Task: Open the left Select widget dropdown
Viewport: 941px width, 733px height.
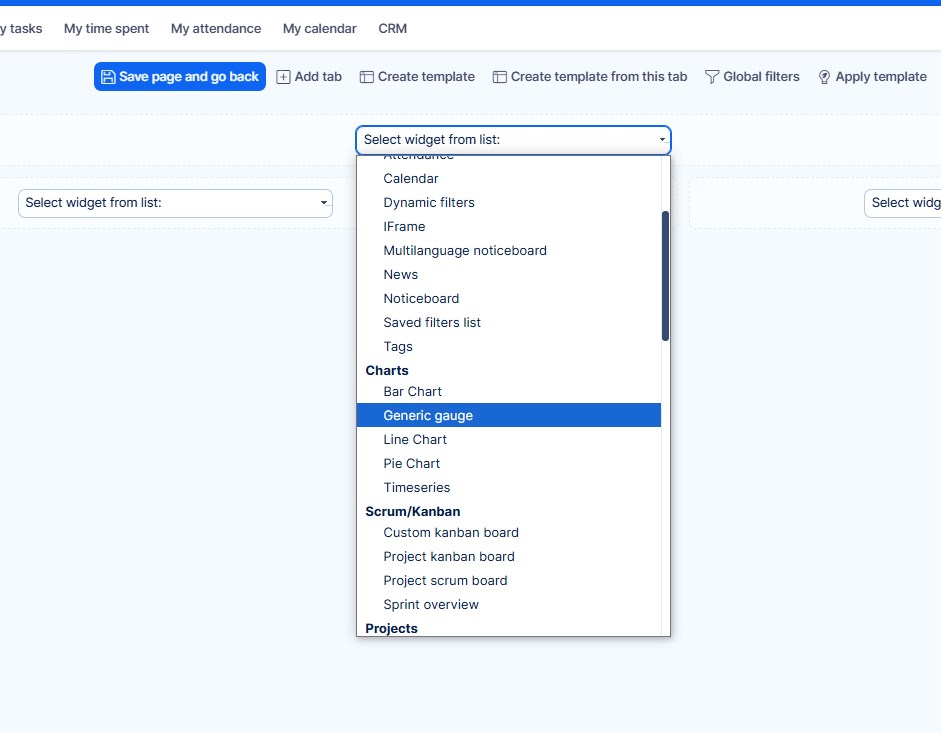Action: (x=175, y=203)
